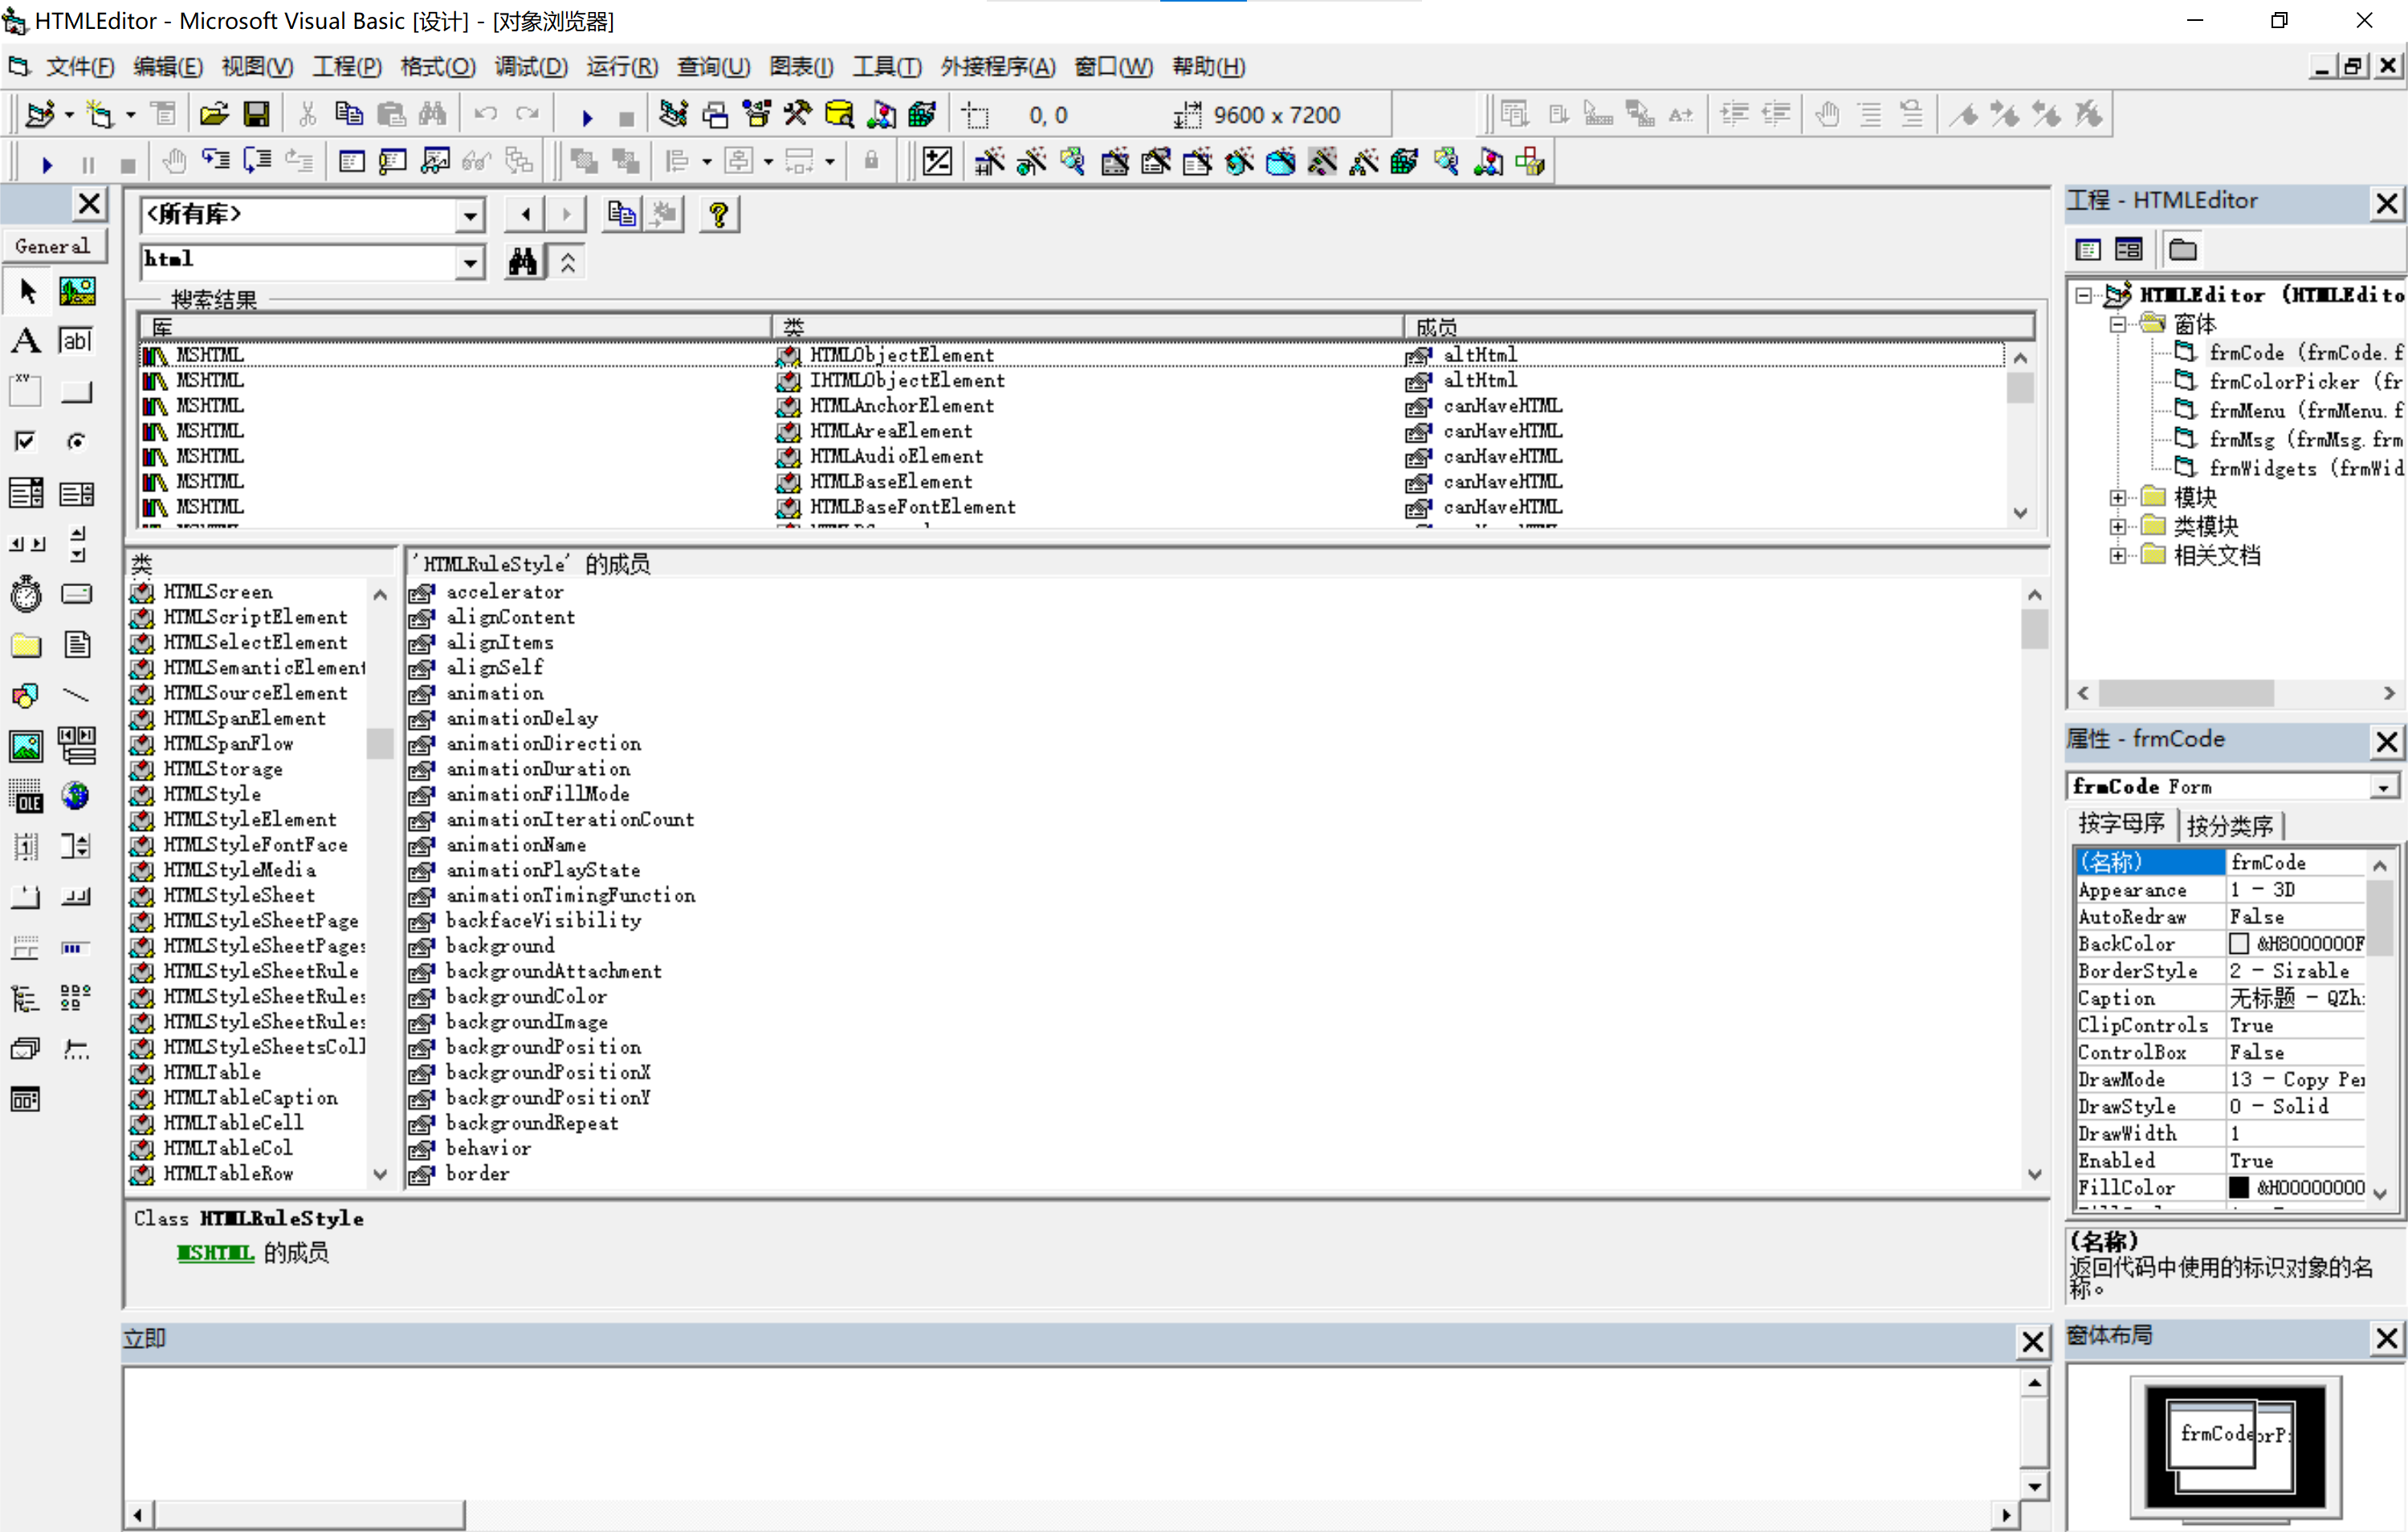The width and height of the screenshot is (2408, 1532).
Task: Open the 工程(P) menu
Action: click(x=346, y=67)
